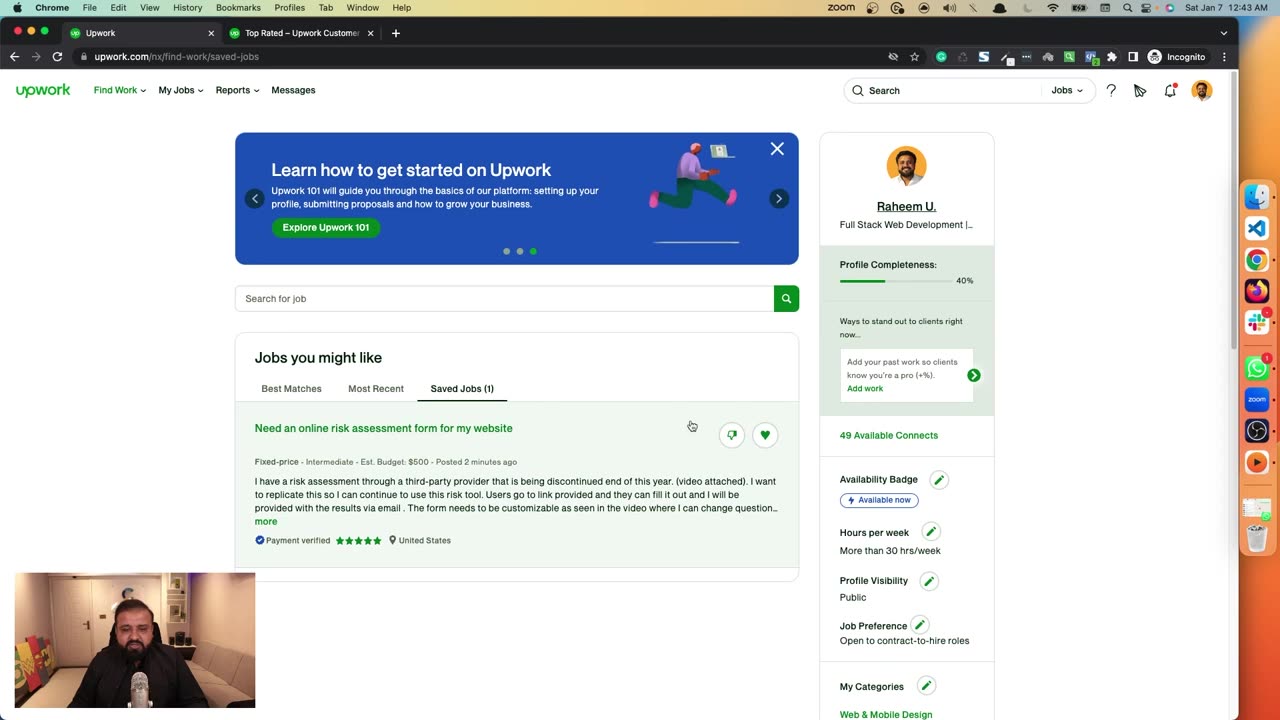Expand the My Jobs dropdown
Screen dimensions: 1280x720
click(x=181, y=90)
